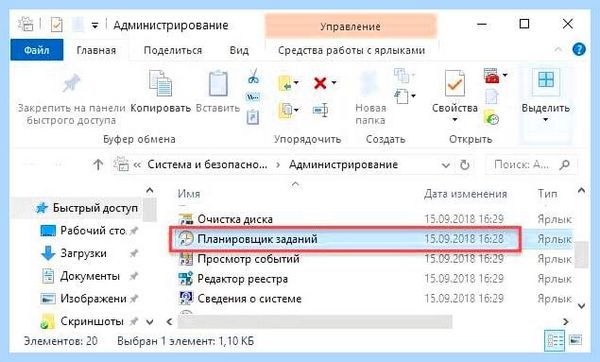The width and height of the screenshot is (600, 362).
Task: Click the Select grid icon
Action: (546, 80)
